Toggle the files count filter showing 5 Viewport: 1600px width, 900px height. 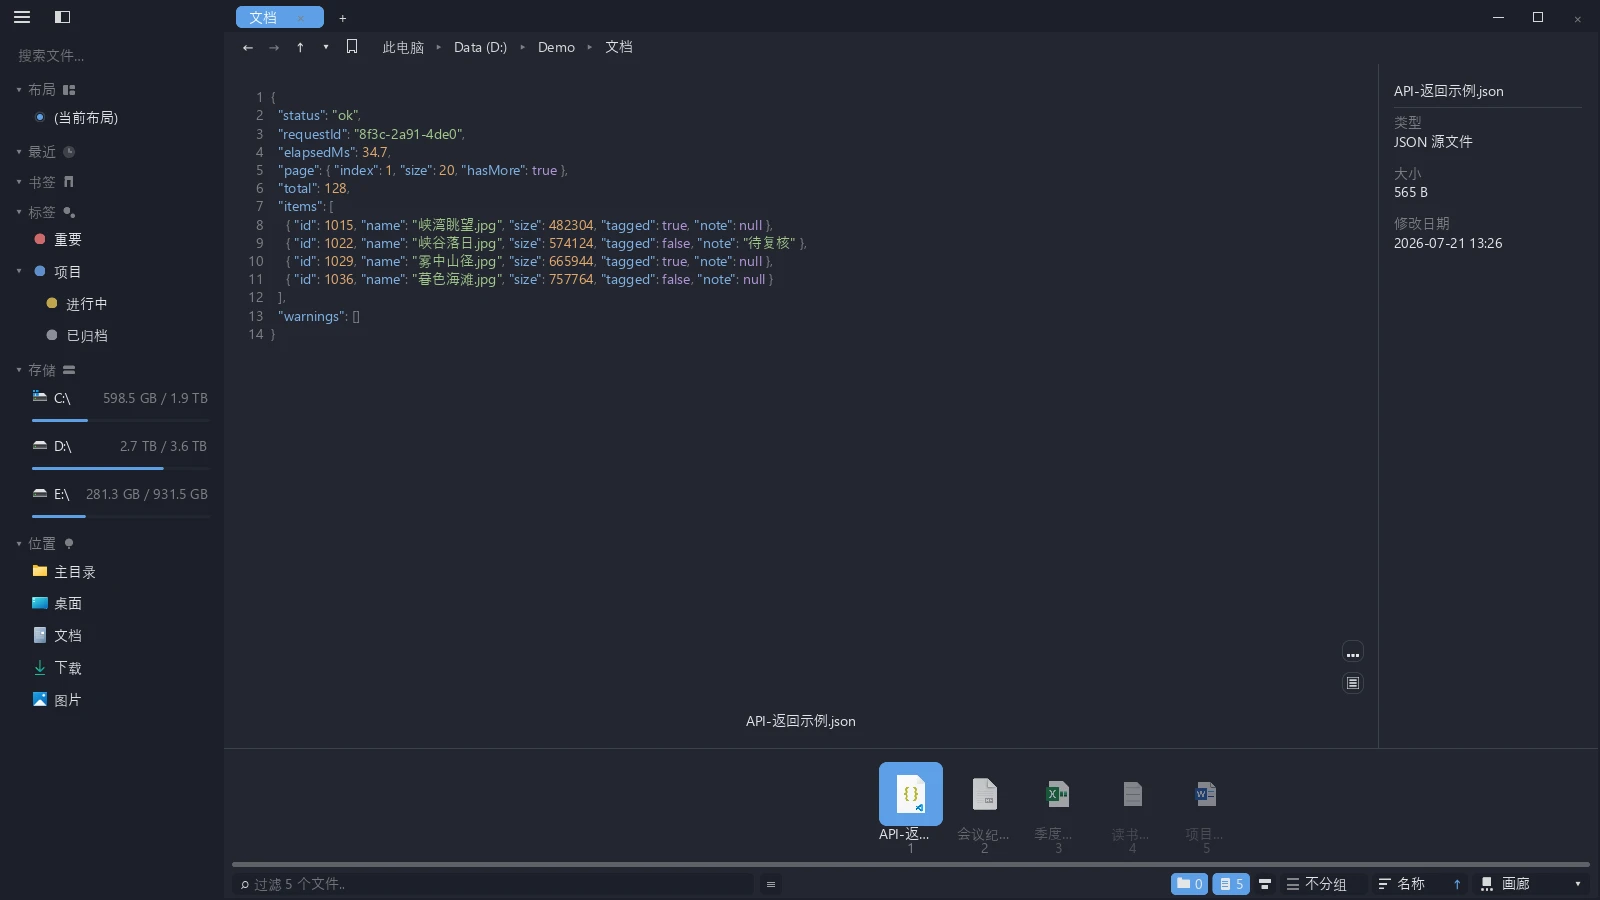point(1231,884)
